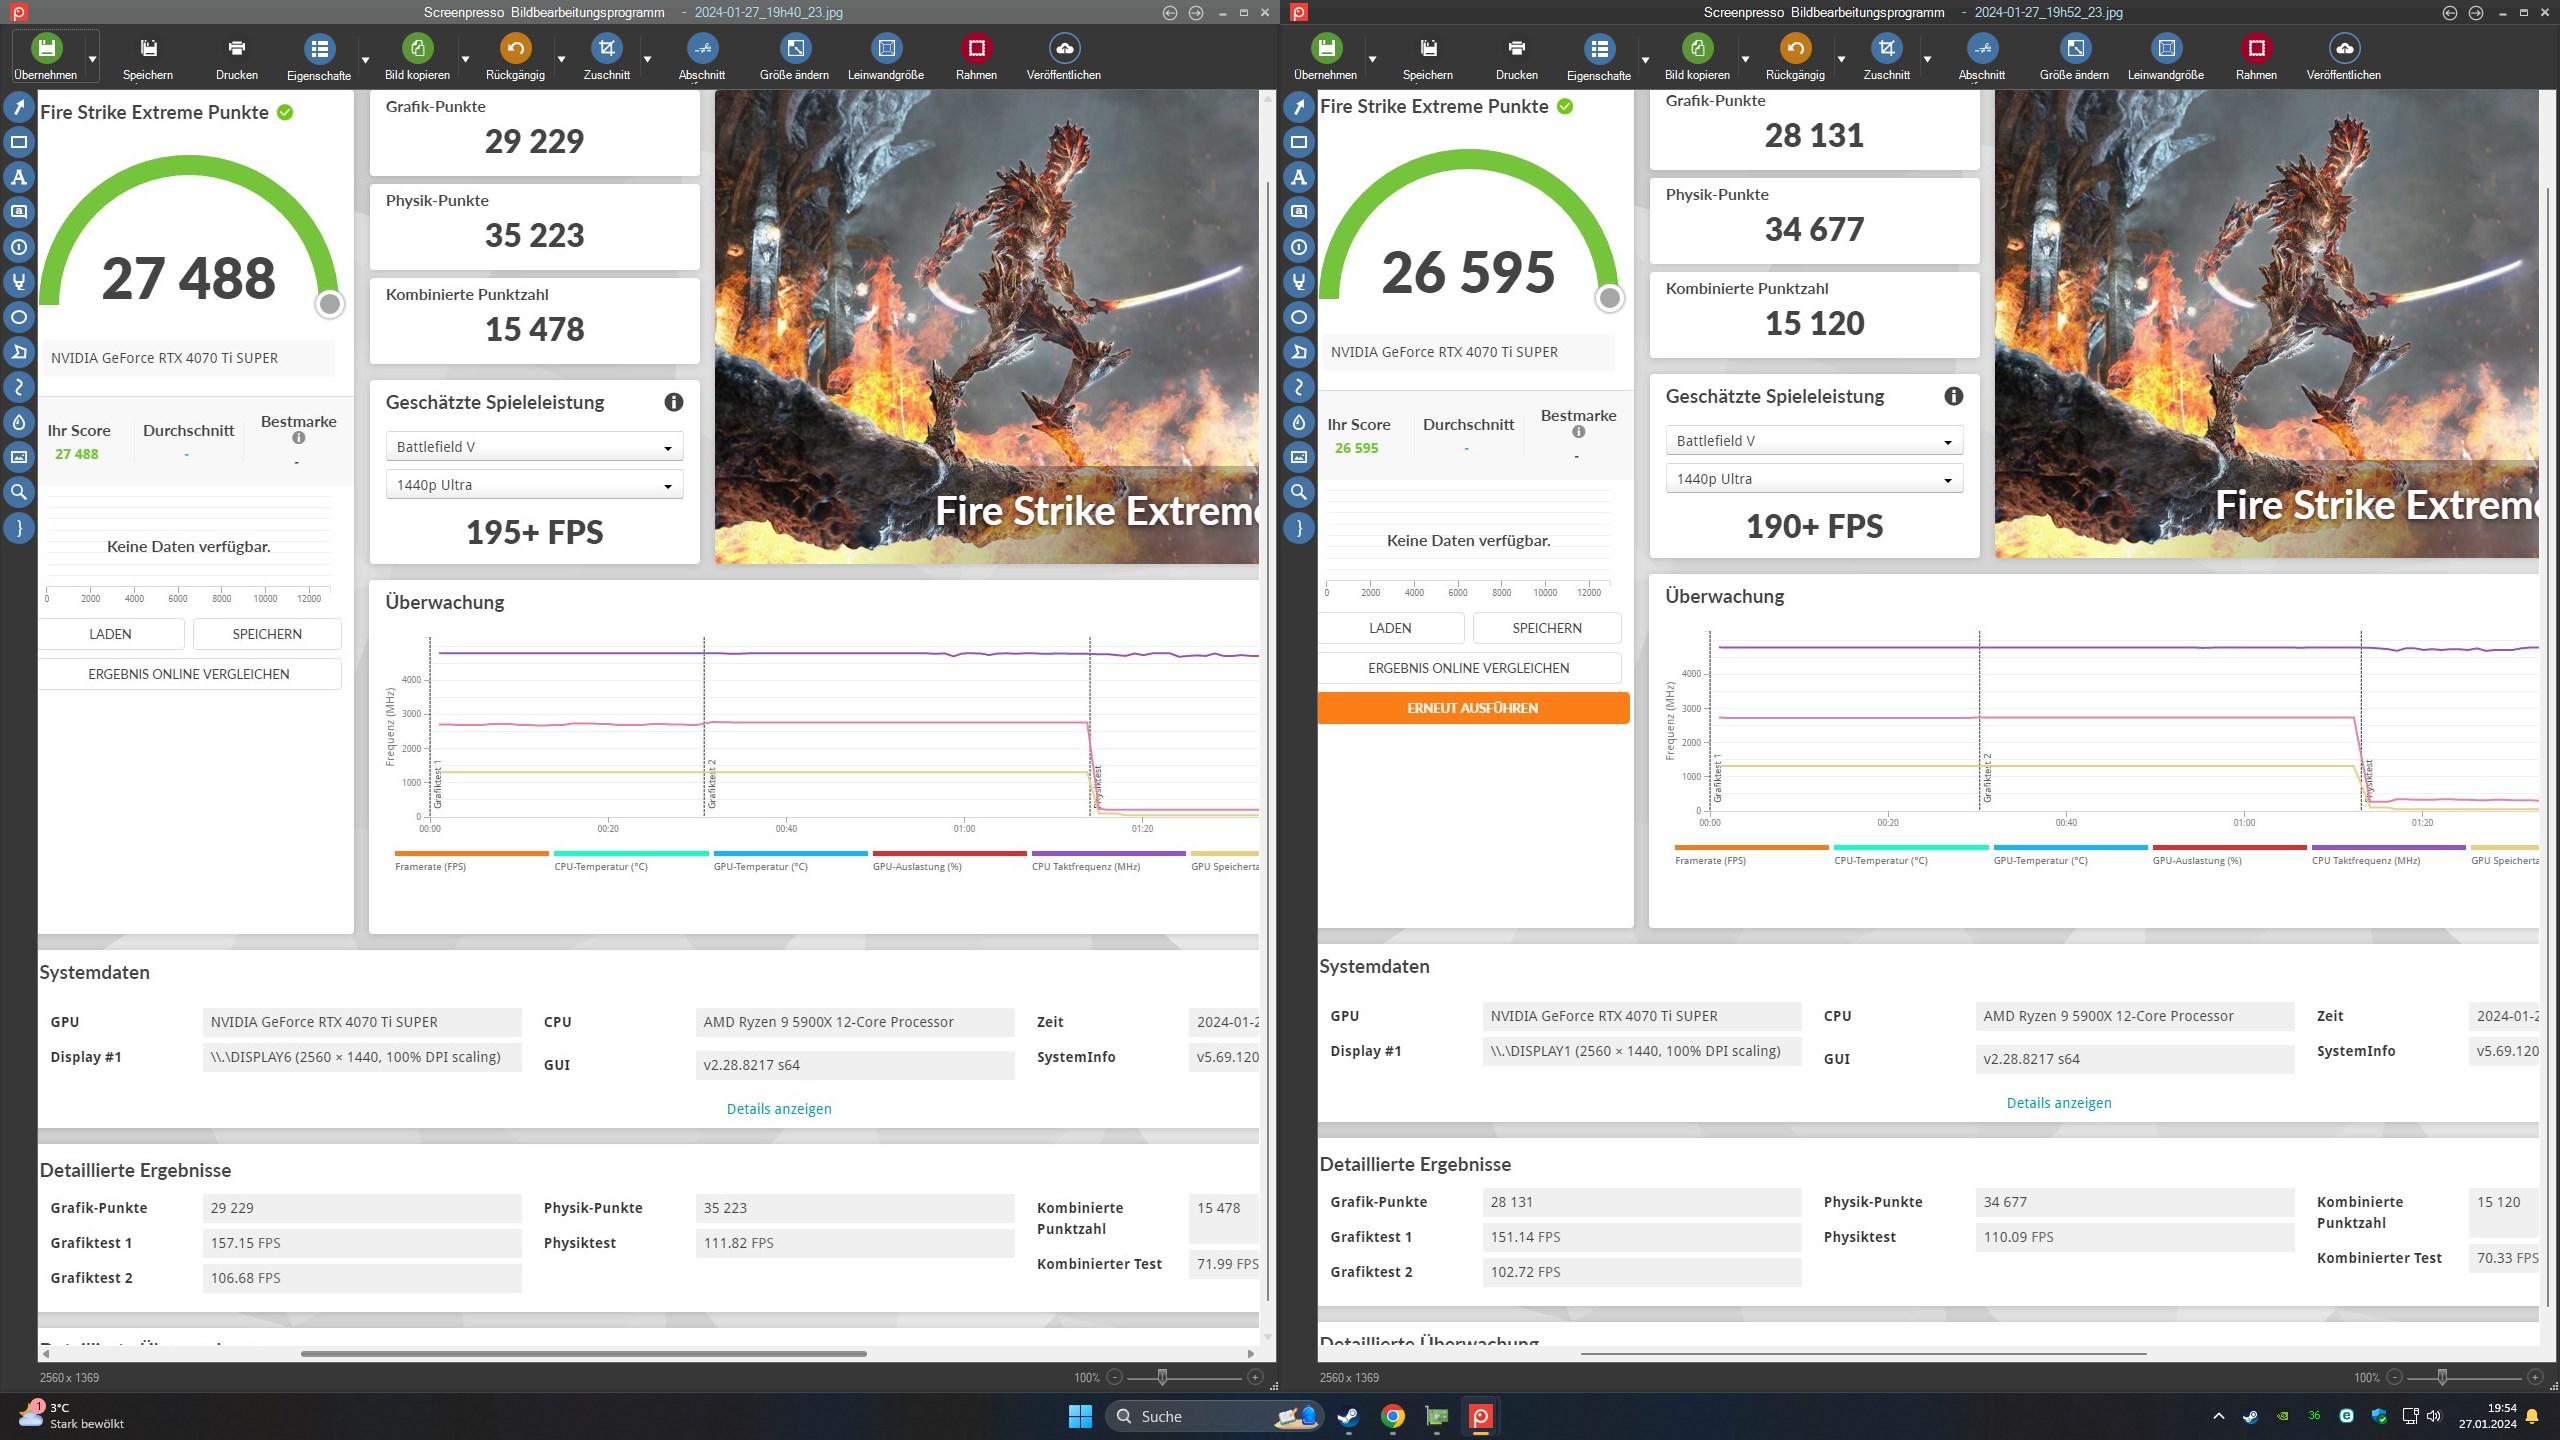Activate the magnifier tool in left sidebar
The width and height of the screenshot is (2560, 1440).
(19, 492)
